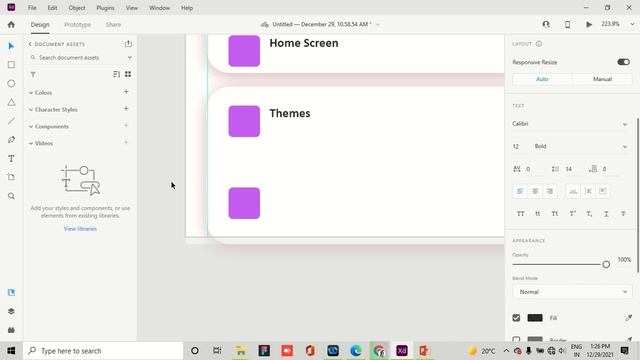Add a new color asset
640x360 pixels.
(x=126, y=92)
